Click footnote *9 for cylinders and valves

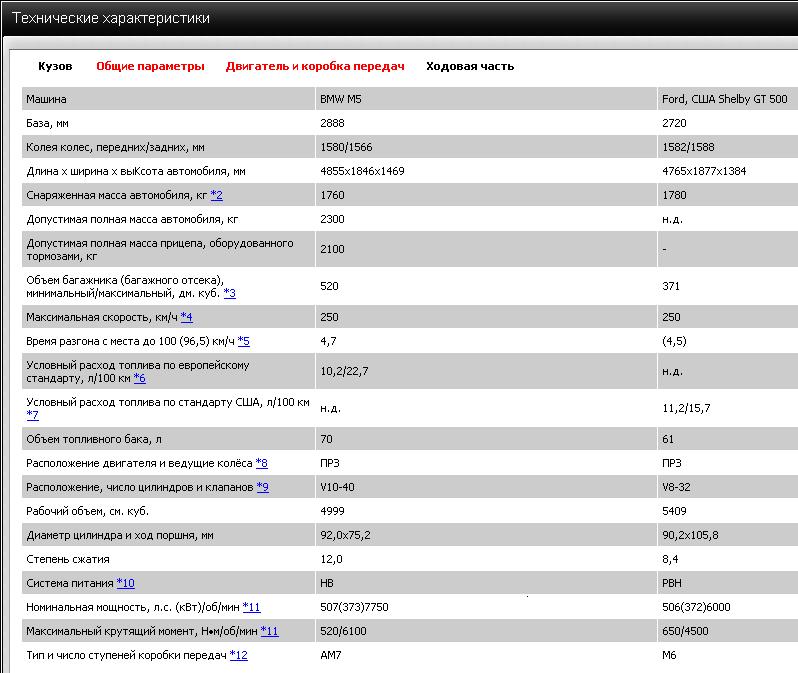(263, 487)
